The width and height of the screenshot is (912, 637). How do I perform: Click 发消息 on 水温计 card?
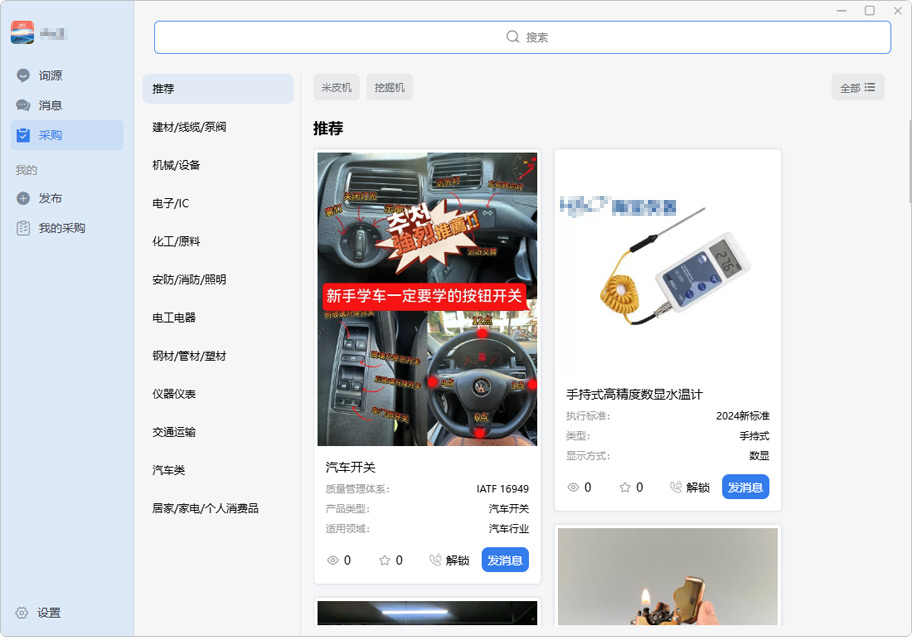pyautogui.click(x=745, y=487)
